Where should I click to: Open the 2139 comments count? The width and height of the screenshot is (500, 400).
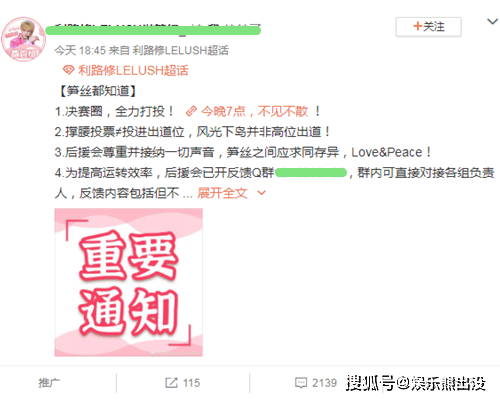[x=324, y=383]
